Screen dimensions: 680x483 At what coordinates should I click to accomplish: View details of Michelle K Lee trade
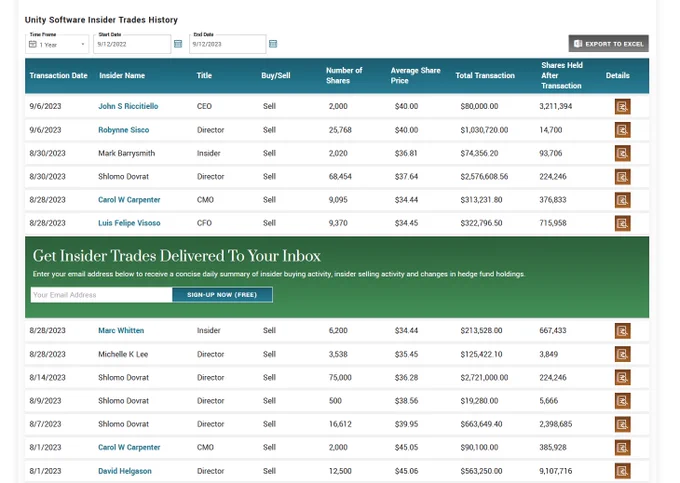[622, 354]
